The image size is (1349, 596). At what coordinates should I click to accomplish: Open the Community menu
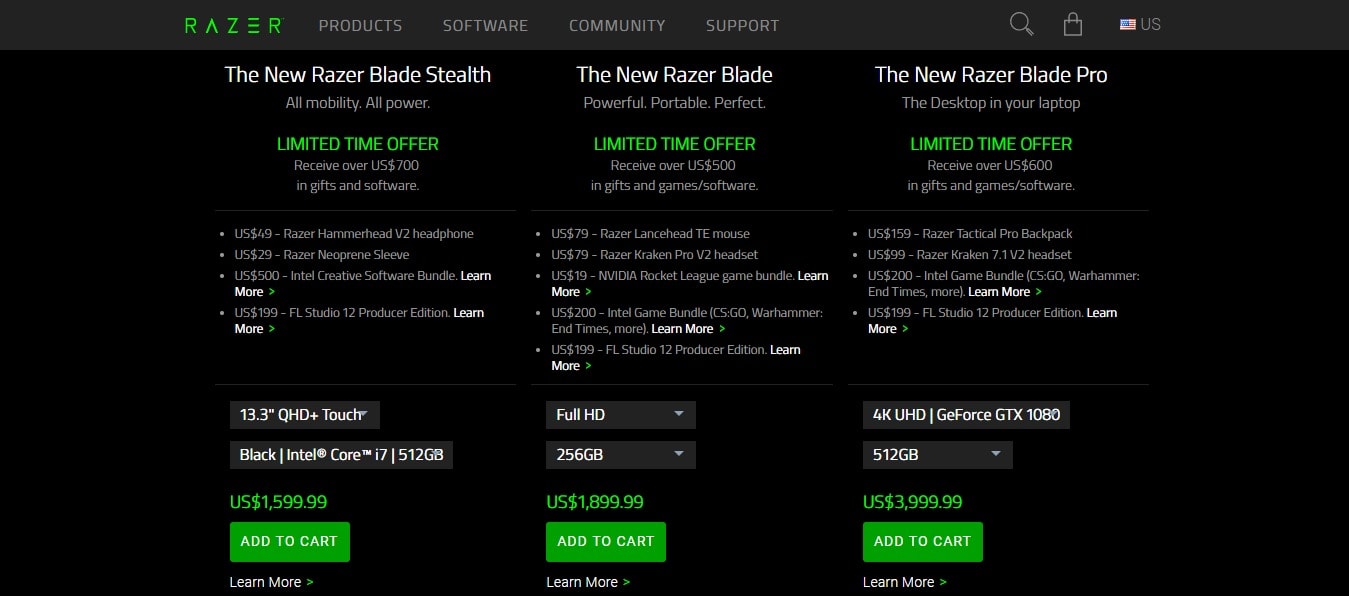pyautogui.click(x=617, y=25)
